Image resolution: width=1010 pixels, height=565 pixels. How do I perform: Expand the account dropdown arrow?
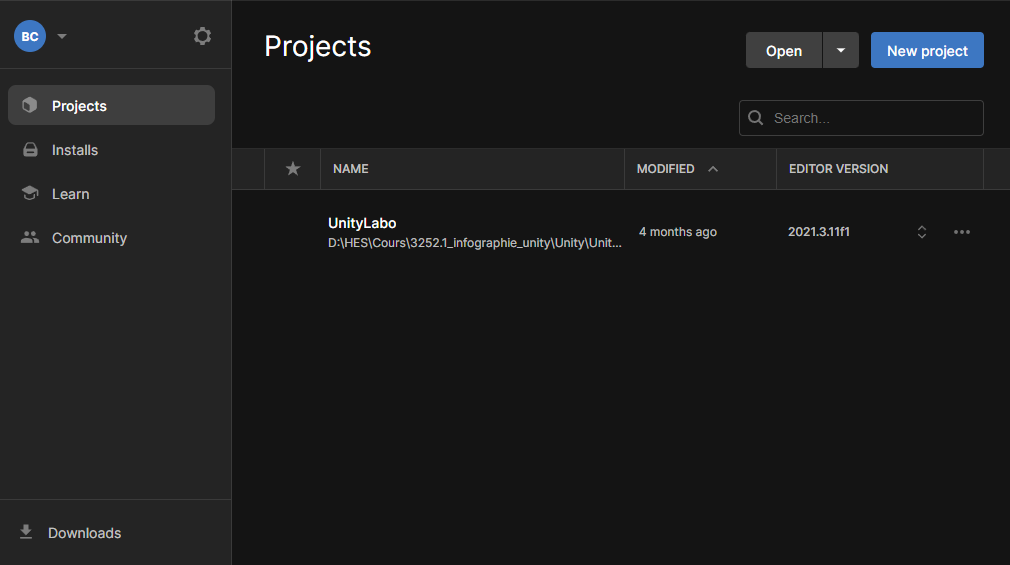[x=62, y=36]
